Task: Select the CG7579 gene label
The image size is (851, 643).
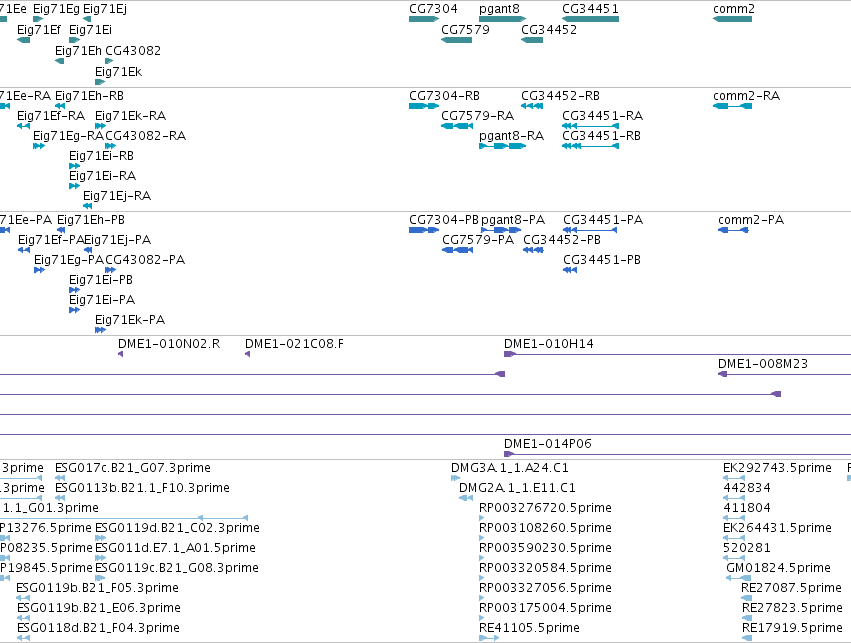Action: (465, 30)
